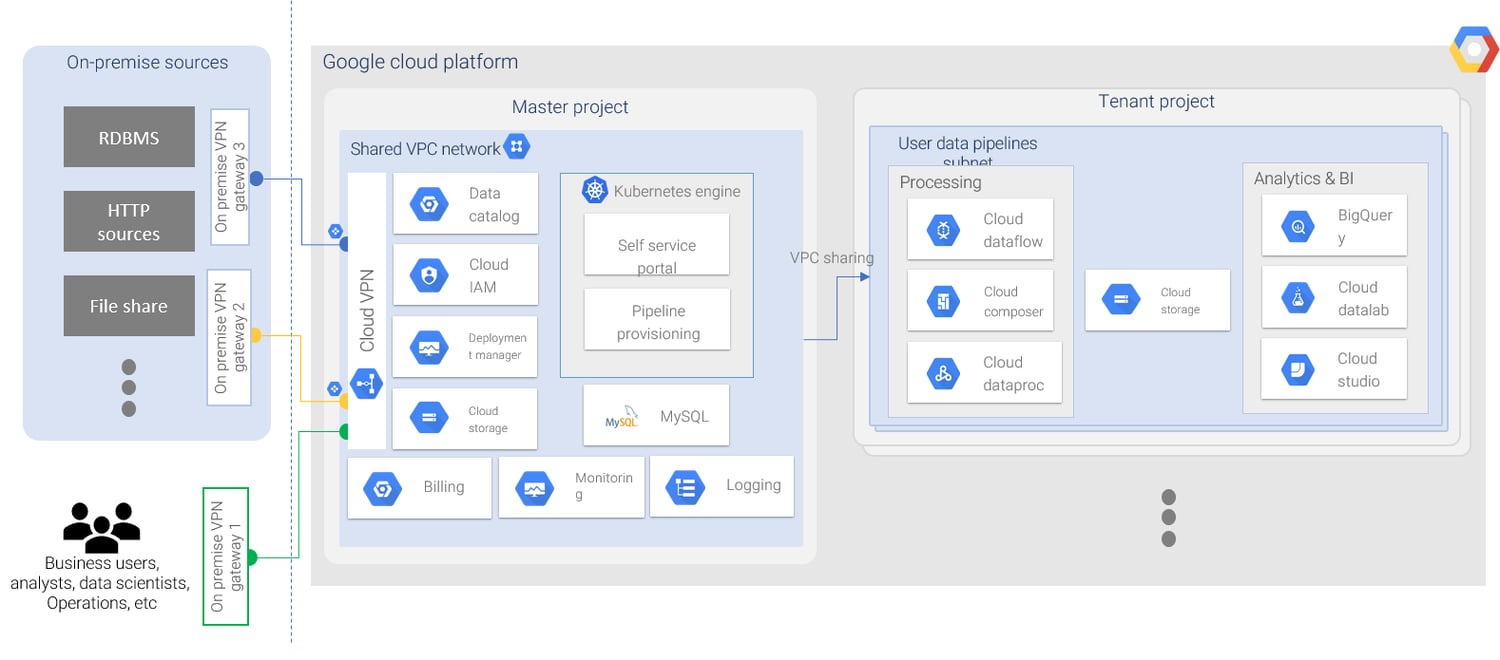Screen dimensions: 1500x660
Task: Toggle the blue connector dot on On premise VPN gateway 3
Action: click(258, 180)
